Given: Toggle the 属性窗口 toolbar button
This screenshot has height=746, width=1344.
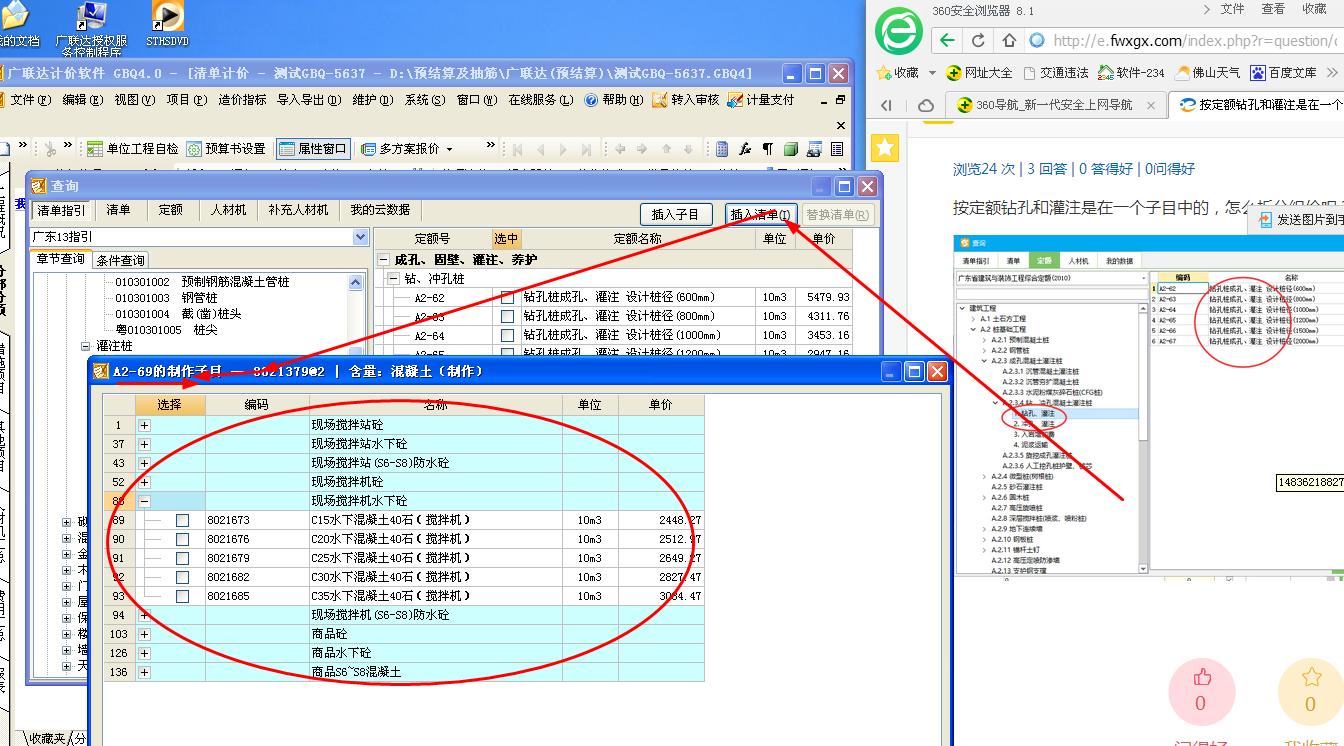Looking at the screenshot, I should [312, 149].
